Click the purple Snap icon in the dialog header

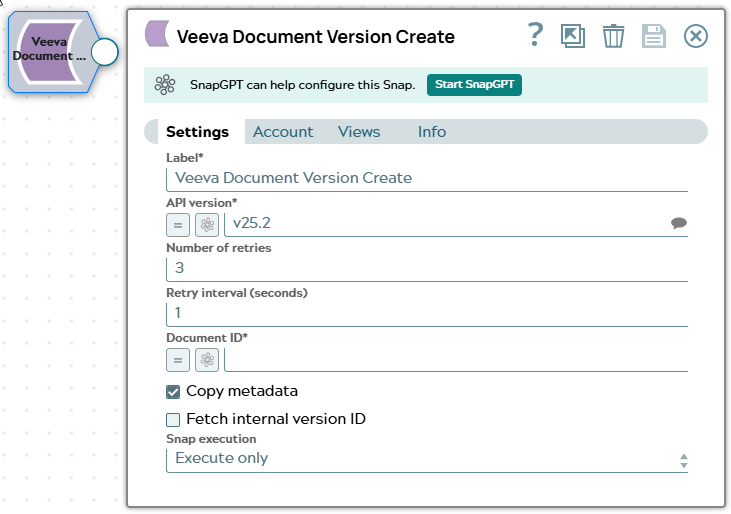pos(157,34)
